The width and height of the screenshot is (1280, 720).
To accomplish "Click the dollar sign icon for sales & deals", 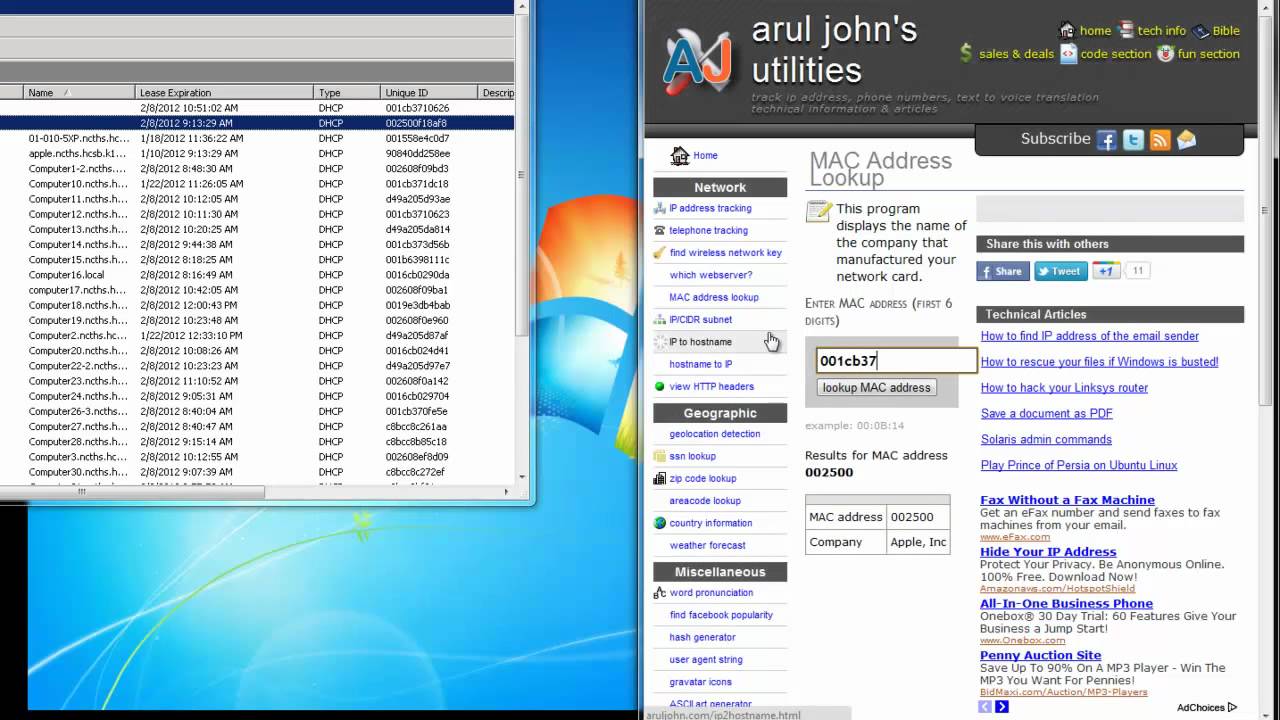I will coord(966,53).
